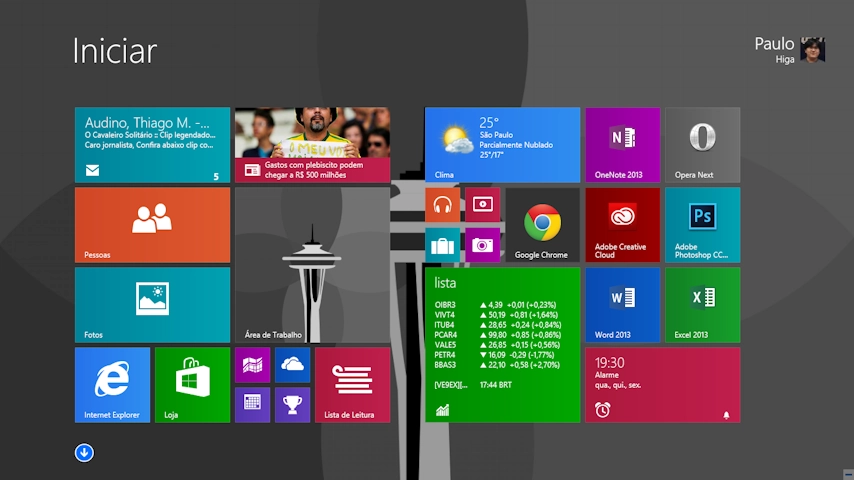Click the VALE5 stock row

(x=498, y=345)
